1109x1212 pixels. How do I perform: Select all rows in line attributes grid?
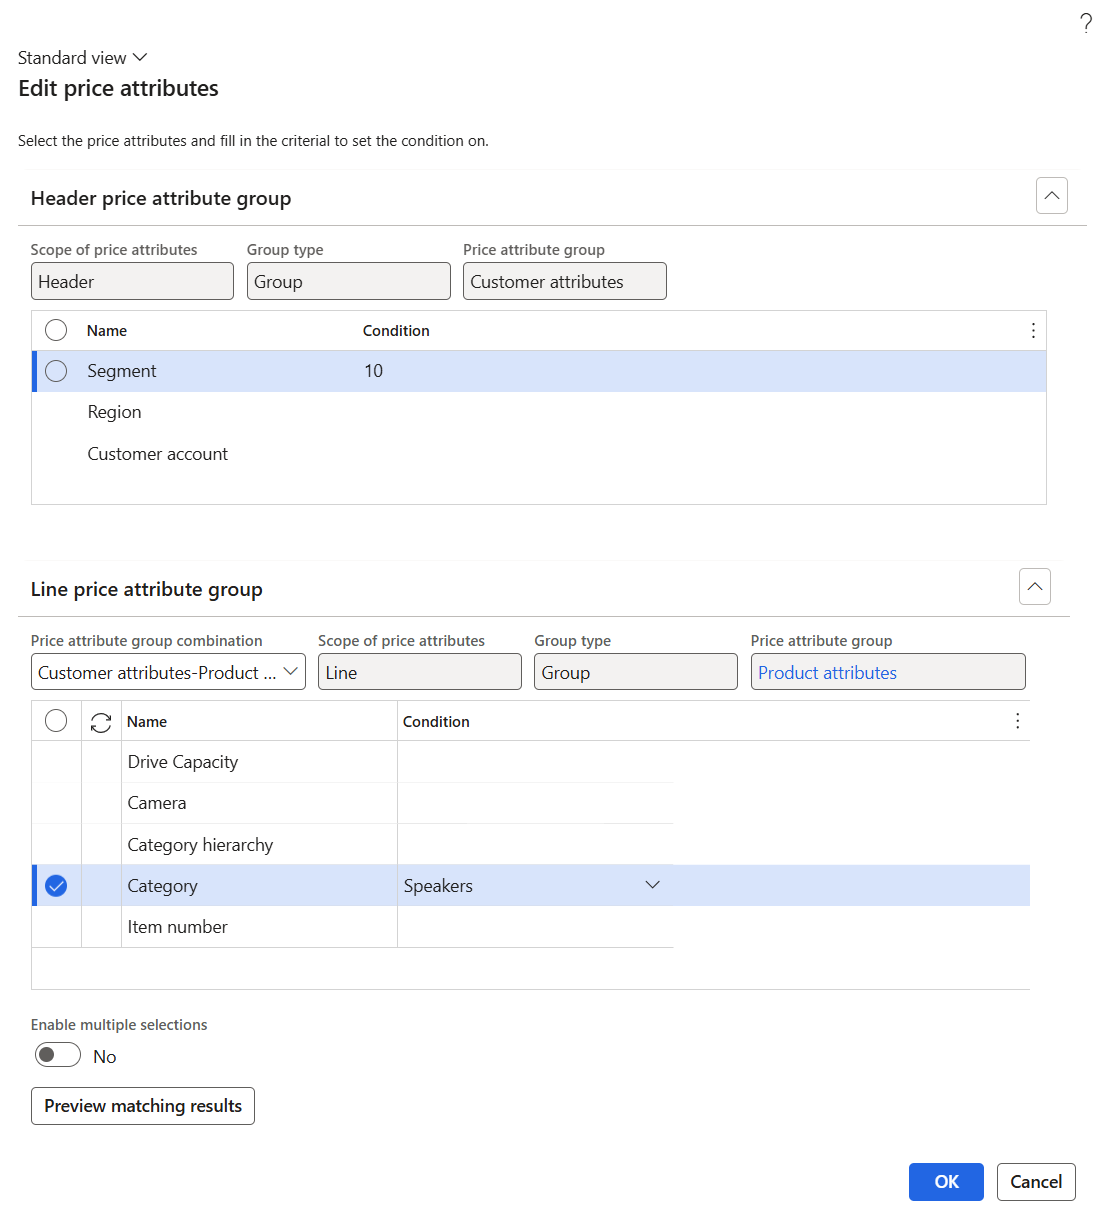point(56,721)
